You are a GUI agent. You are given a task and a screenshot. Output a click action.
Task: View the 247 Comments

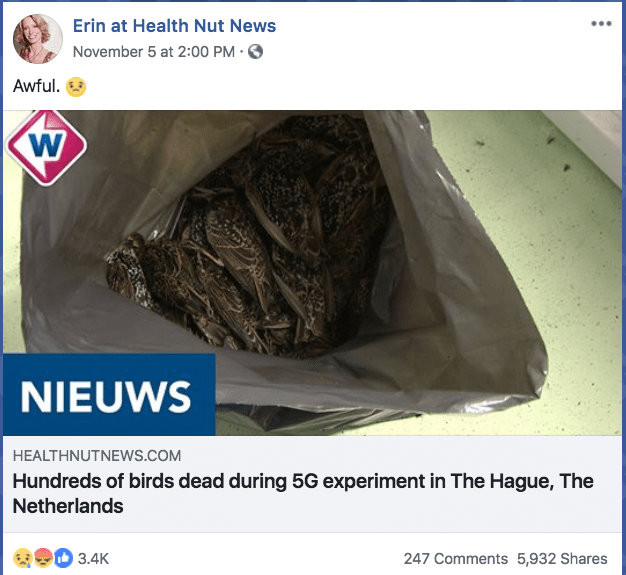tap(456, 559)
